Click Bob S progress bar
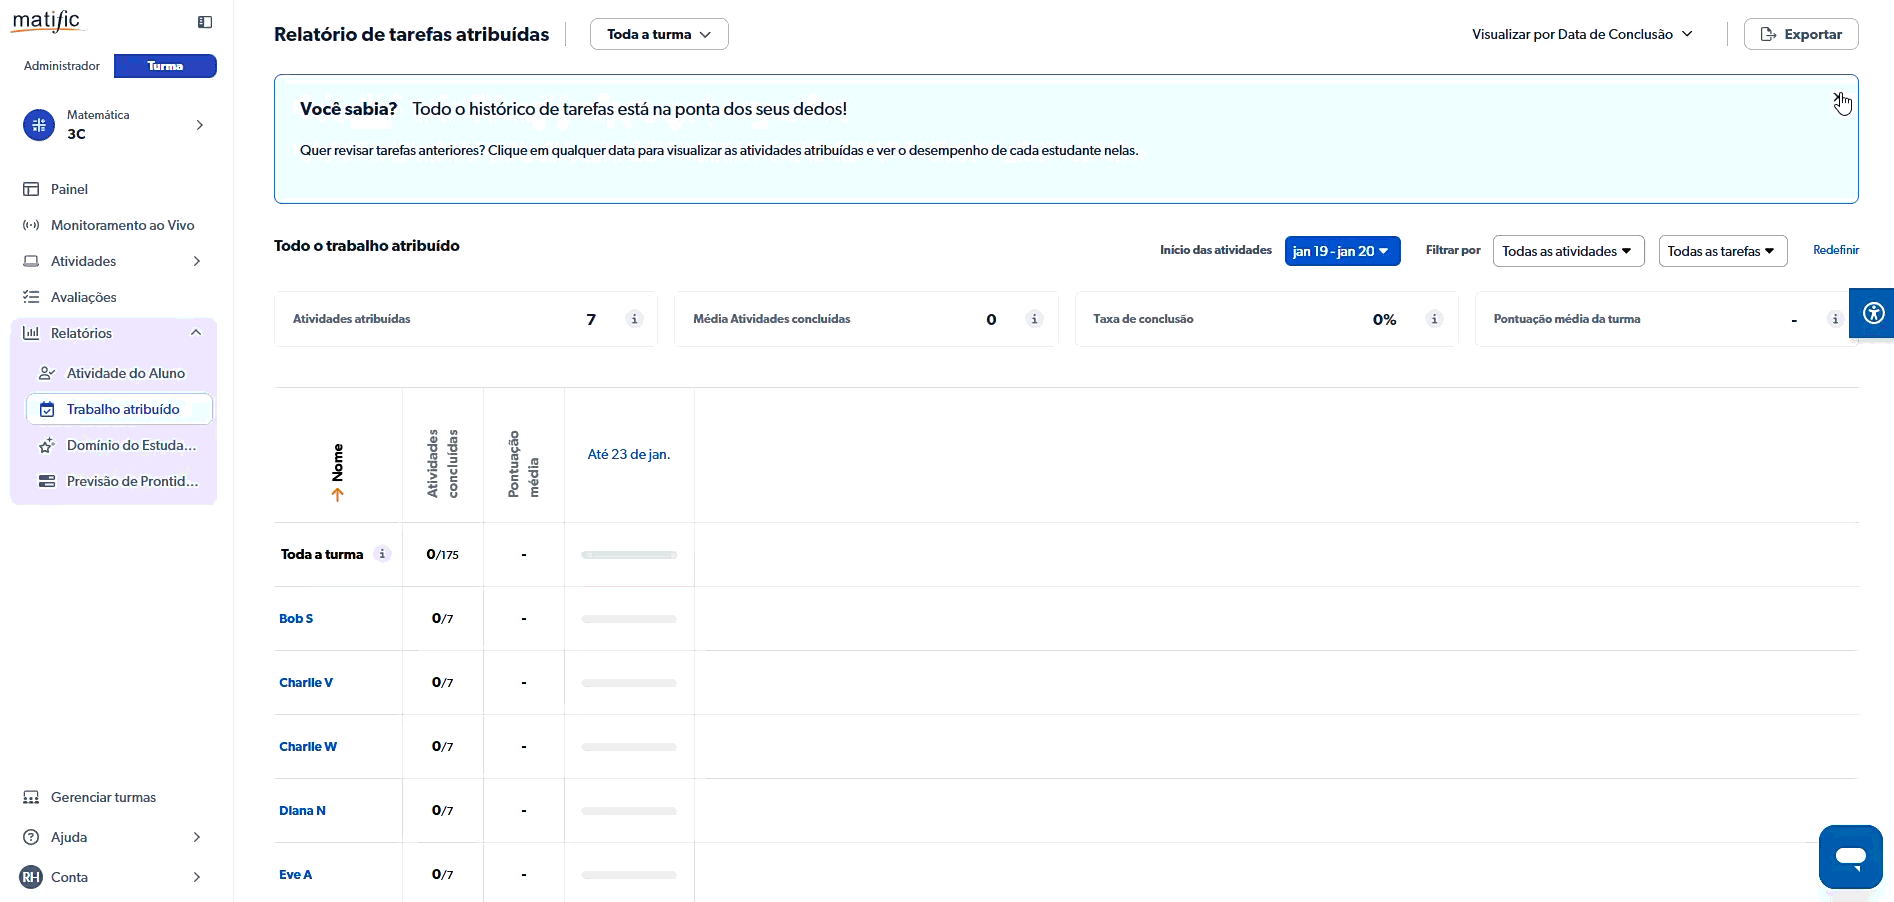Viewport: 1894px width, 902px height. (x=629, y=619)
